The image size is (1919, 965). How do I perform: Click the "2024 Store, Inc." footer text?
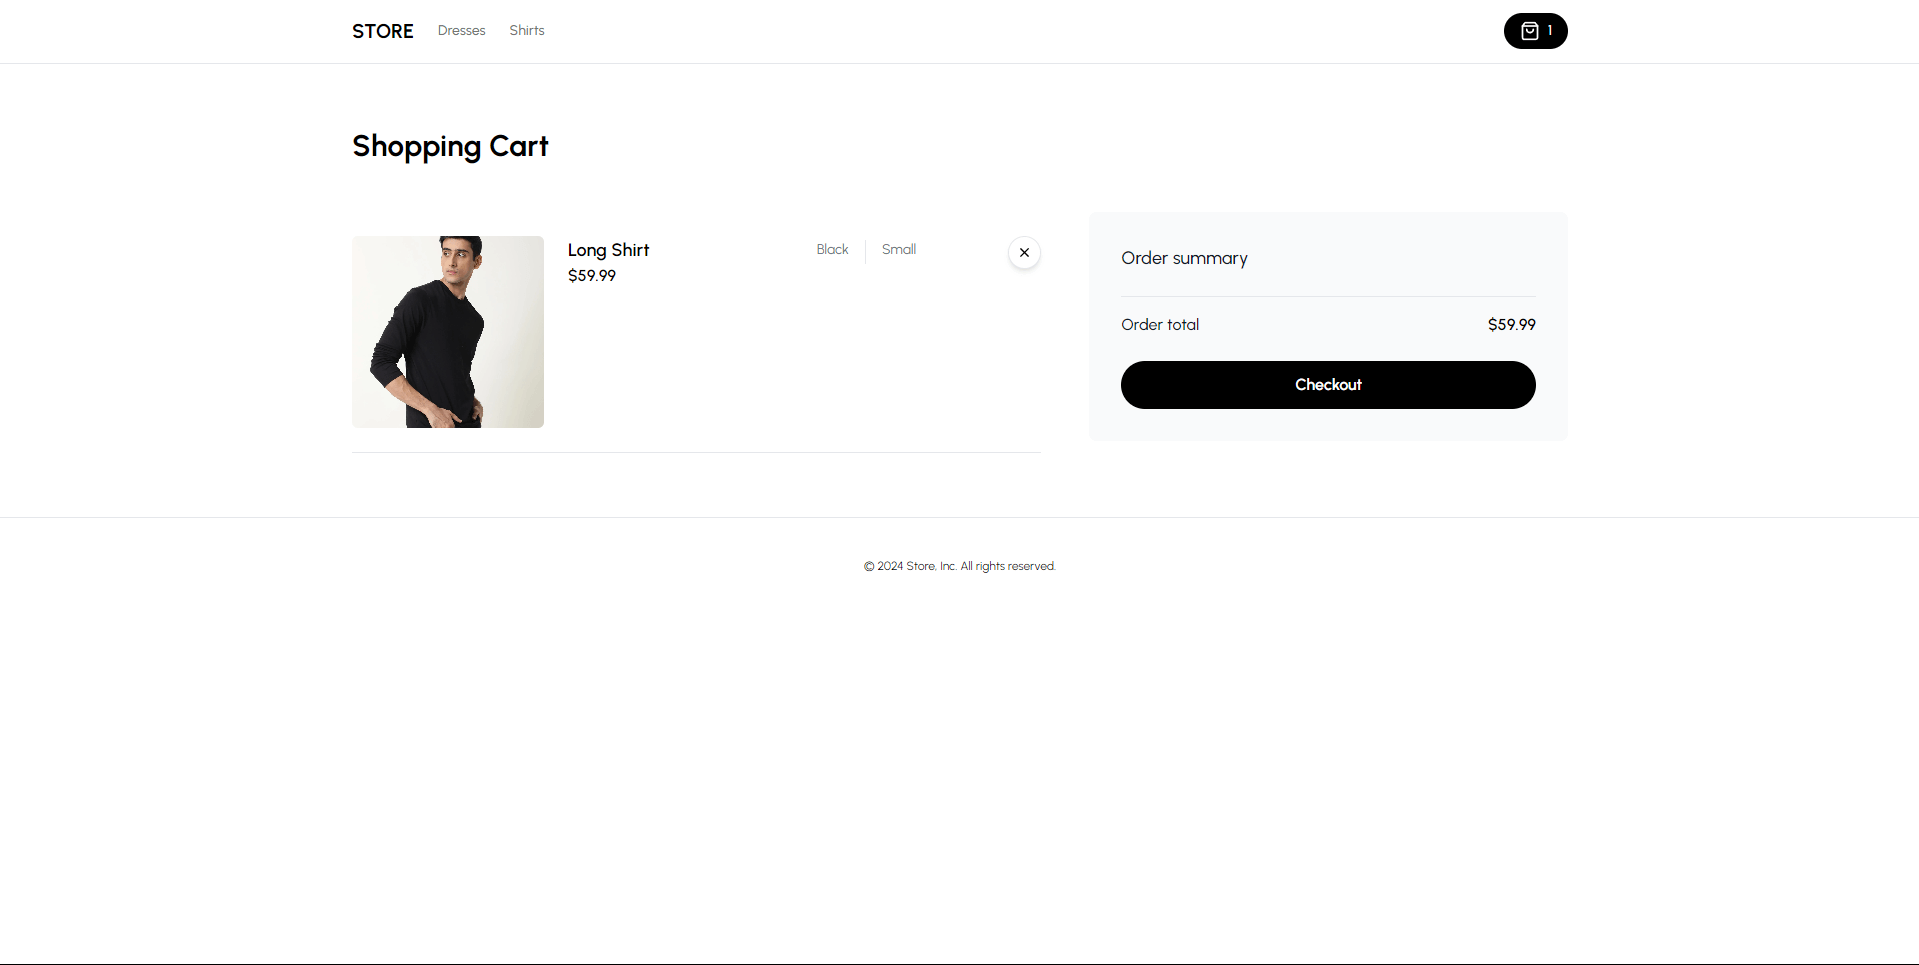[x=917, y=567]
